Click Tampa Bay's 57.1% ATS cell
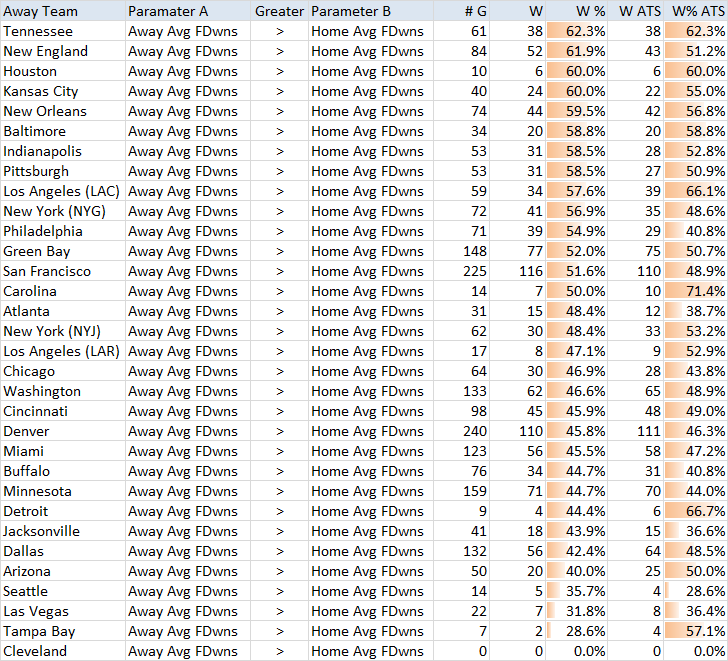 click(x=696, y=631)
